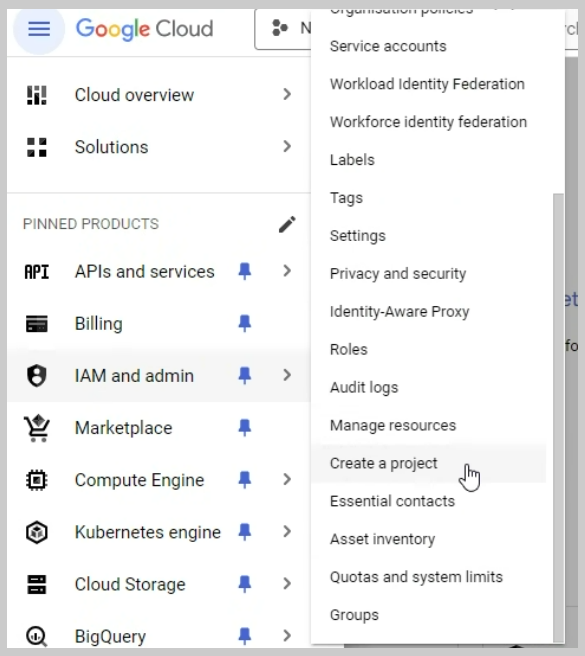
Task: Click the Kubernetes engine cube icon
Action: coord(37,532)
